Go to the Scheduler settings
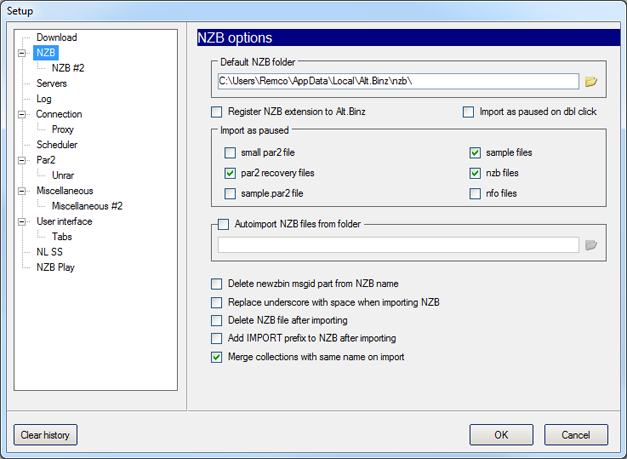 57,145
